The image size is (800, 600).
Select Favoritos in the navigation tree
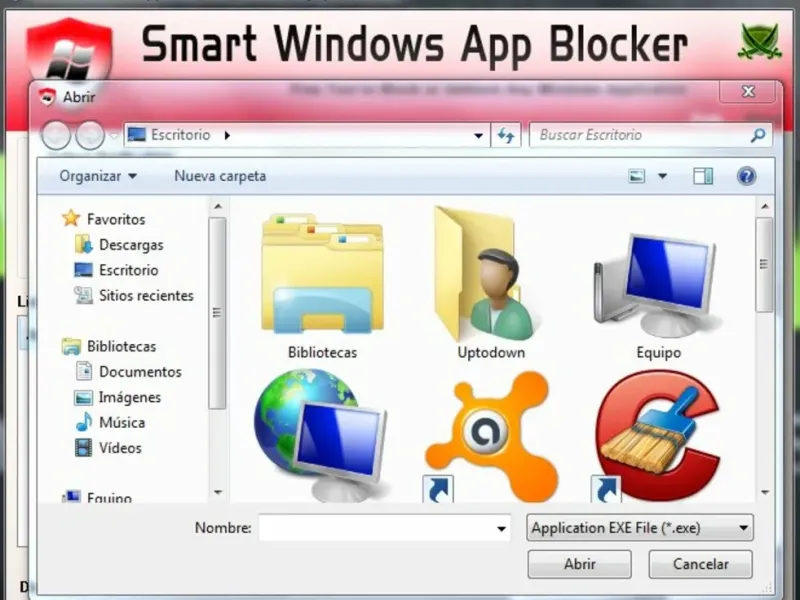[x=116, y=219]
